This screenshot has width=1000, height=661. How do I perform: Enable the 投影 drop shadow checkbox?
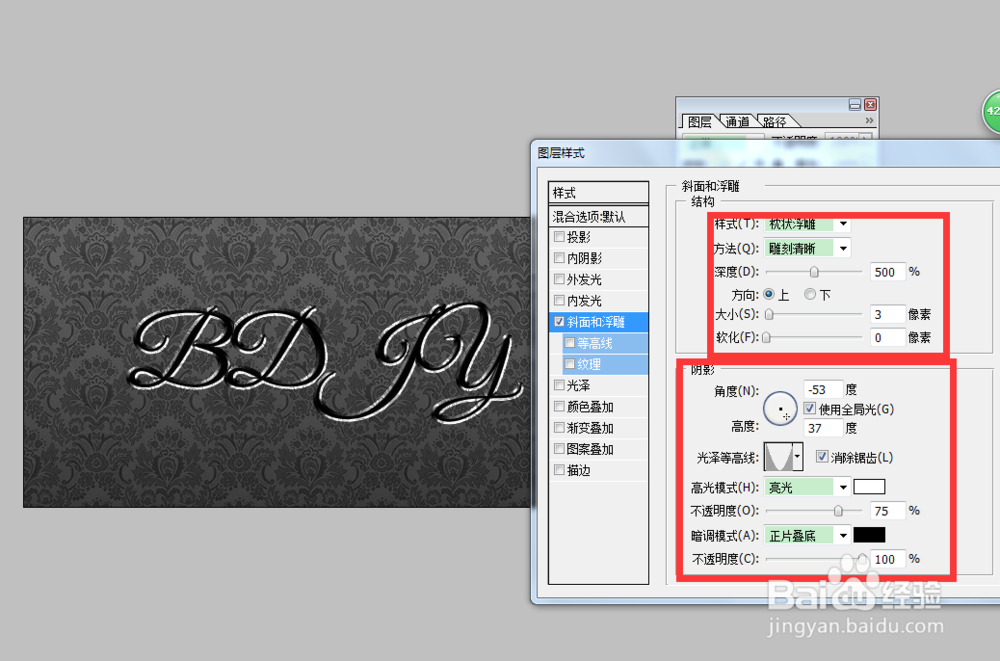pyautogui.click(x=559, y=237)
